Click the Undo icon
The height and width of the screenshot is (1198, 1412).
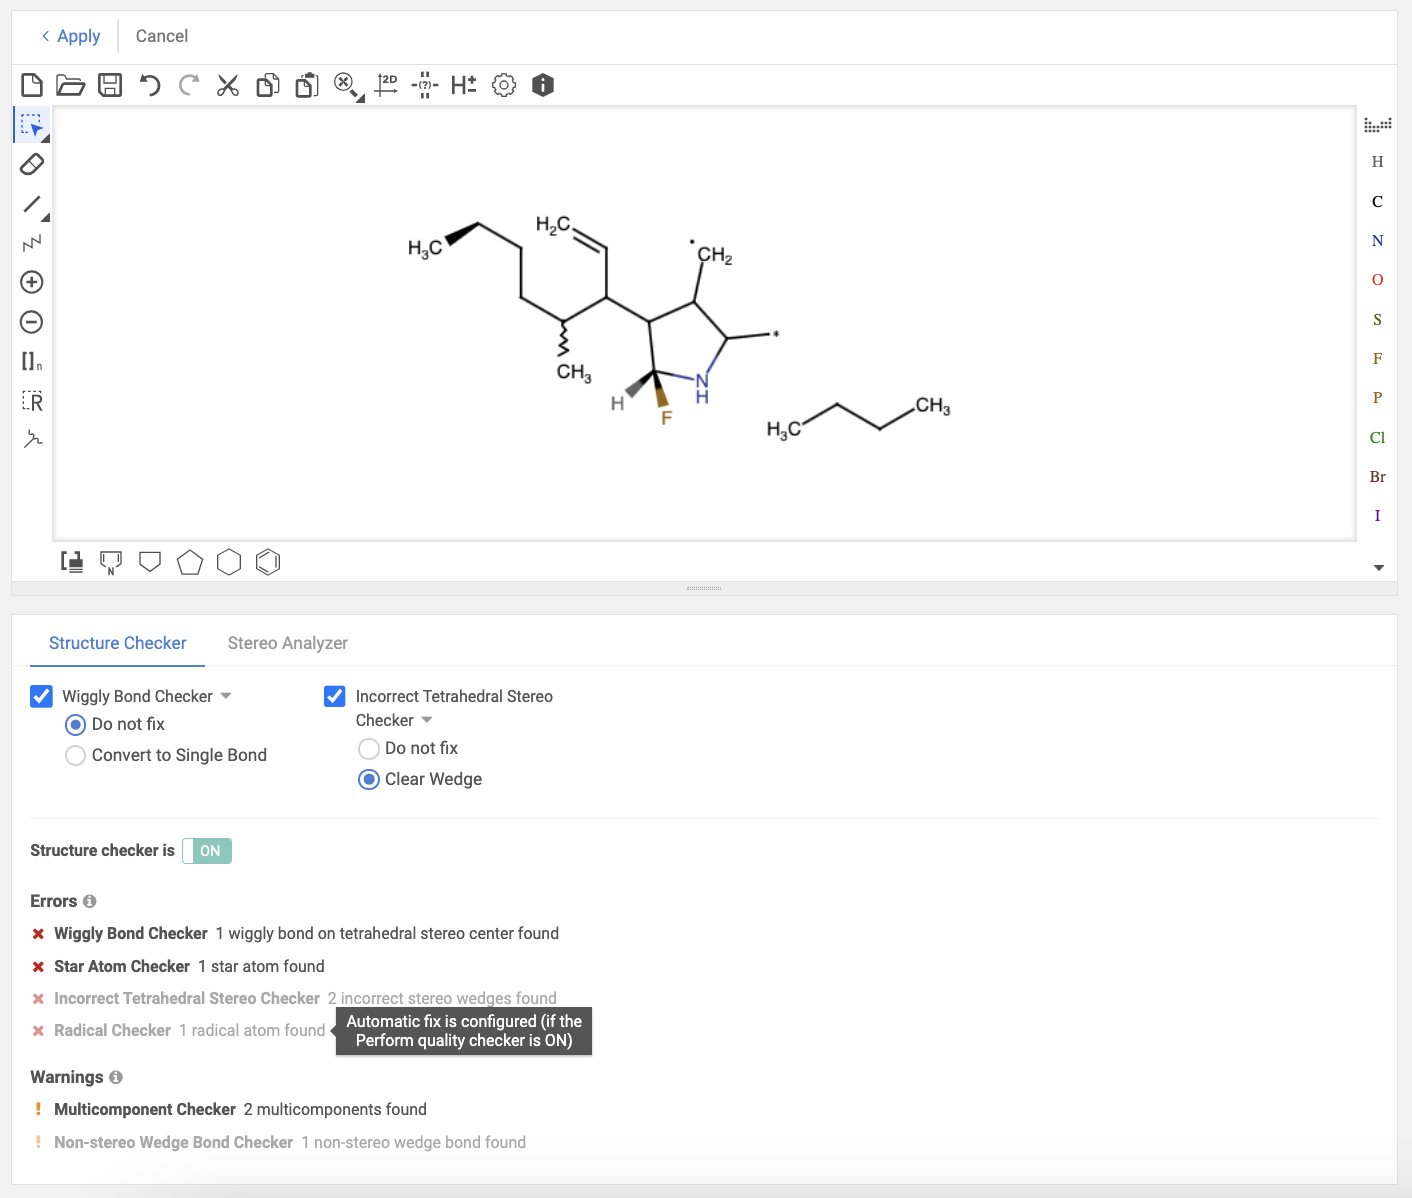150,85
